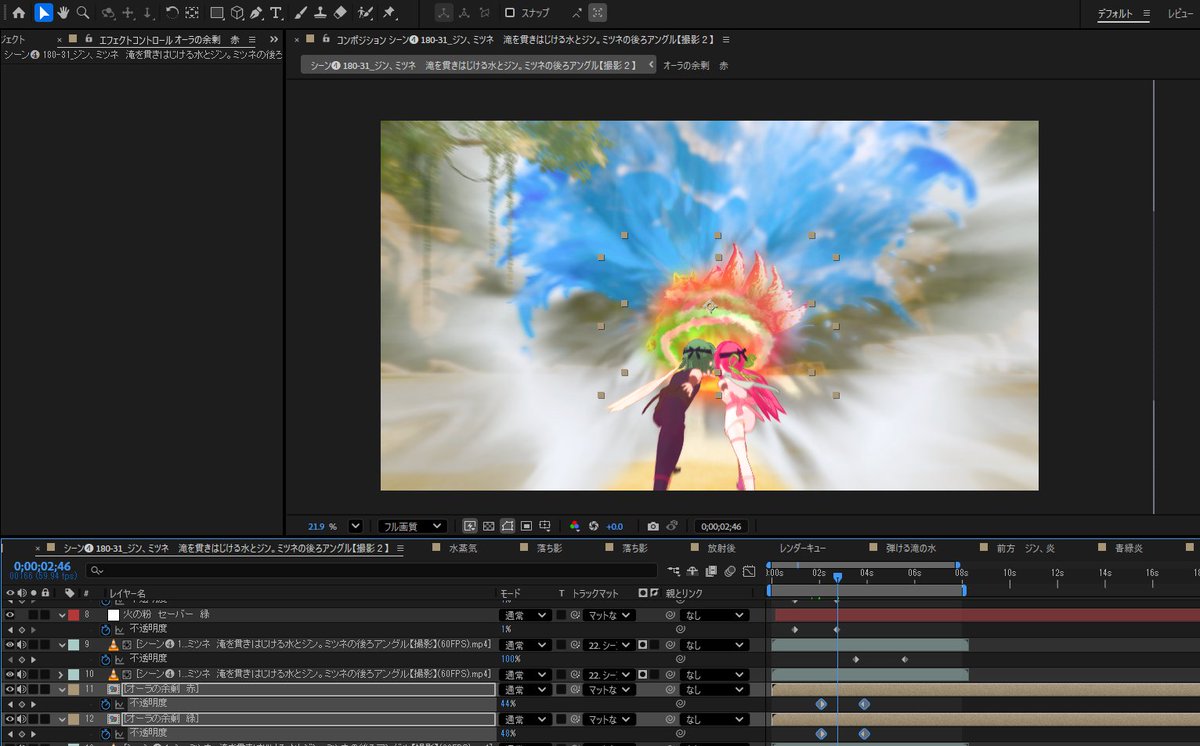This screenshot has width=1200, height=746.
Task: Select the 3D cube tool
Action: coord(237,13)
